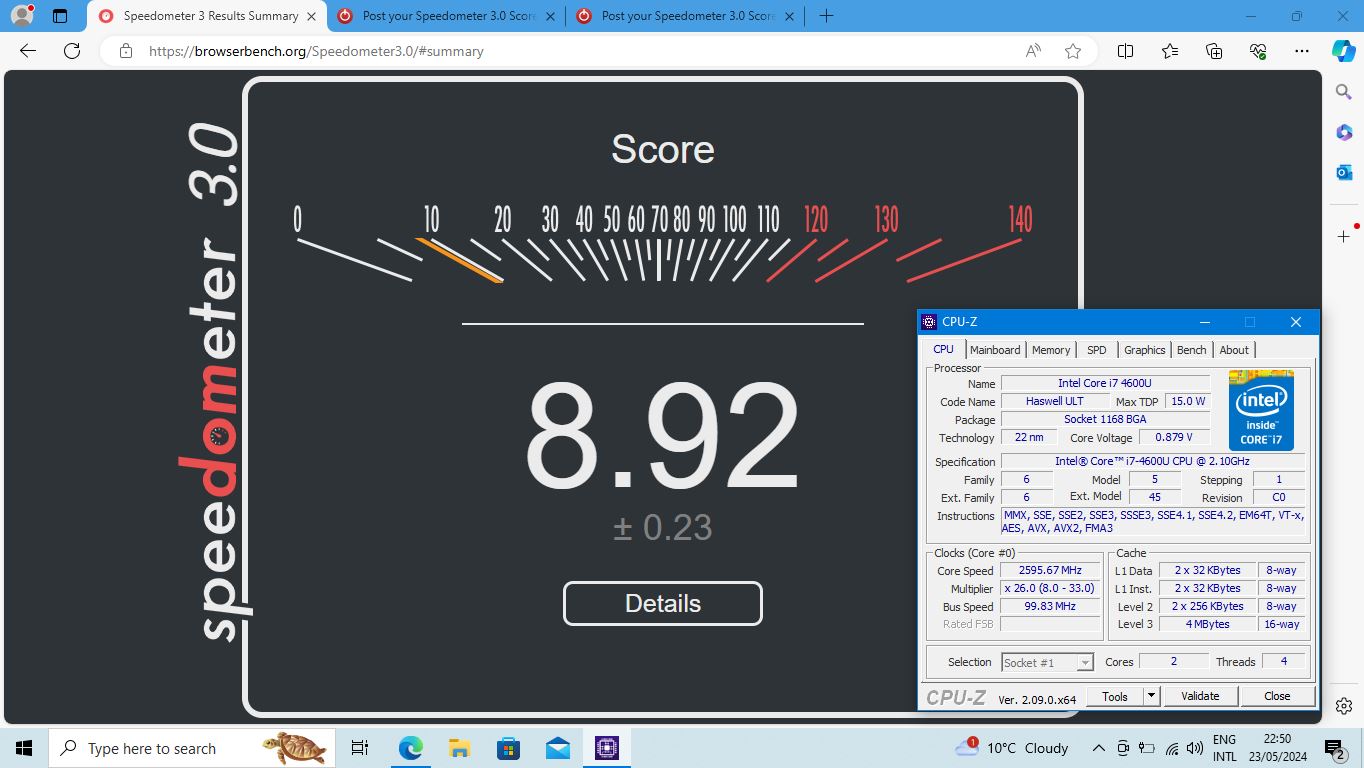Click Intel Core i7 logo in CPU-Z
The image size is (1364, 768).
[1261, 410]
